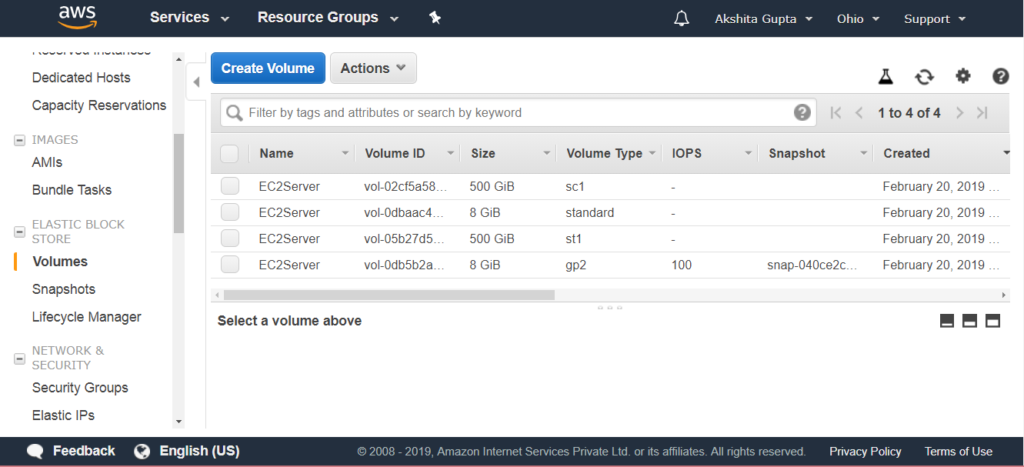1024x467 pixels.
Task: Go to next page of results
Action: tap(959, 113)
